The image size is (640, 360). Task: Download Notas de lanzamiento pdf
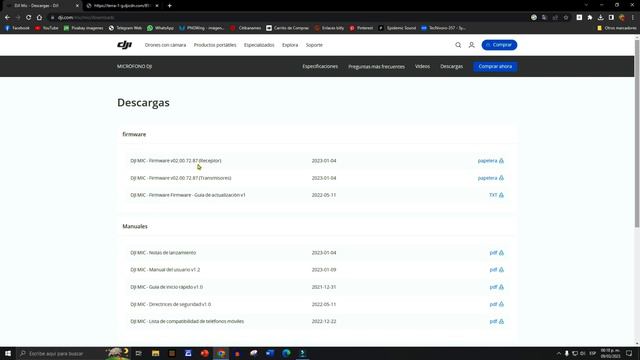497,253
